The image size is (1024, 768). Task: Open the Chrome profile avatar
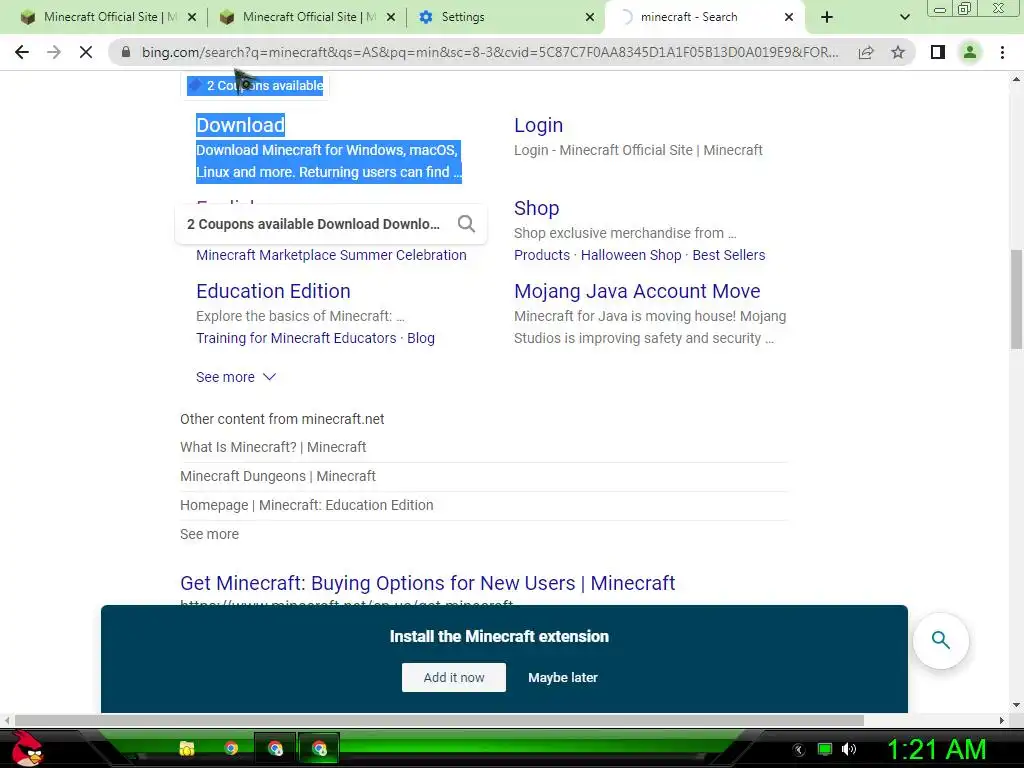coord(970,52)
